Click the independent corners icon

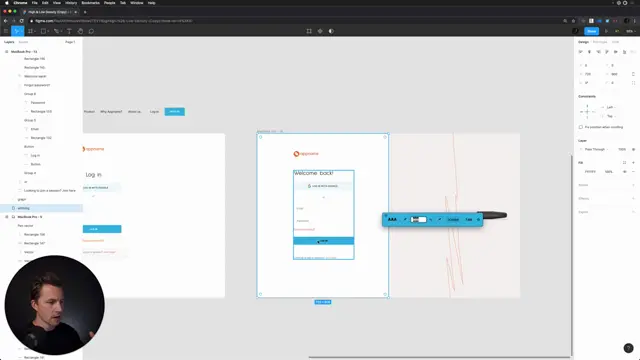(633, 83)
